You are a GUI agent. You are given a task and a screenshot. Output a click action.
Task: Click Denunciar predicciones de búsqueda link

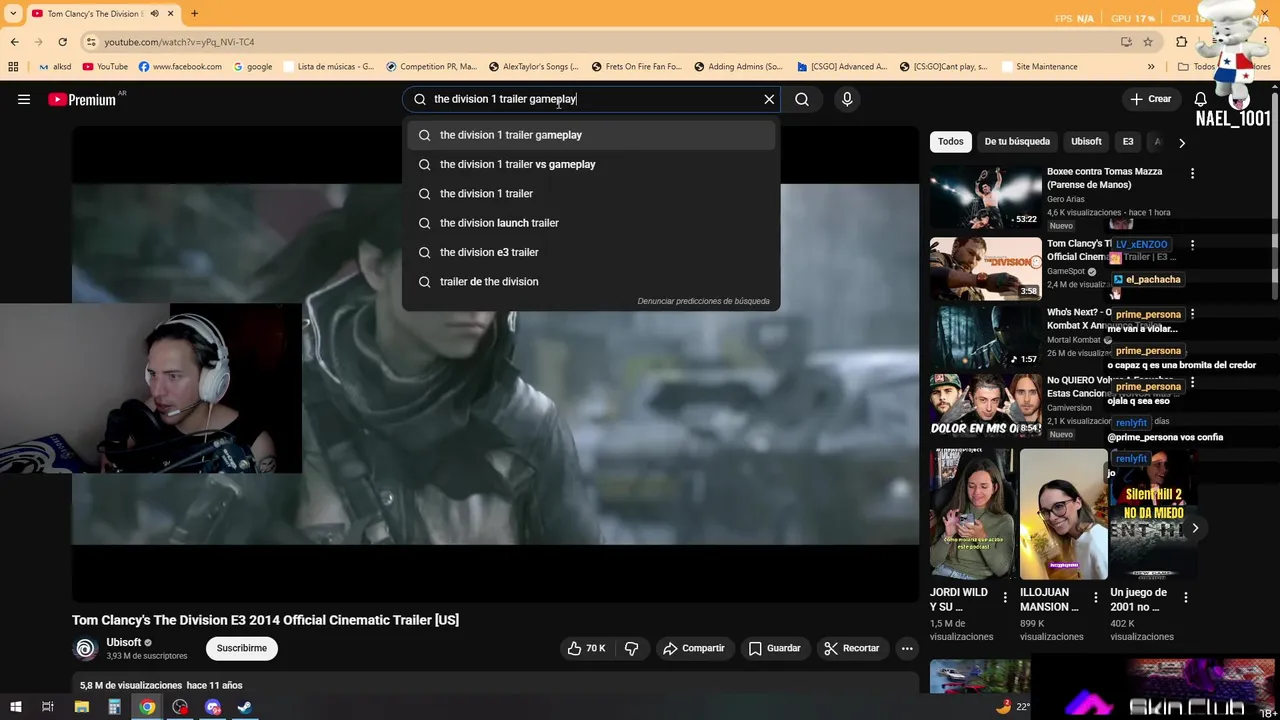[703, 301]
